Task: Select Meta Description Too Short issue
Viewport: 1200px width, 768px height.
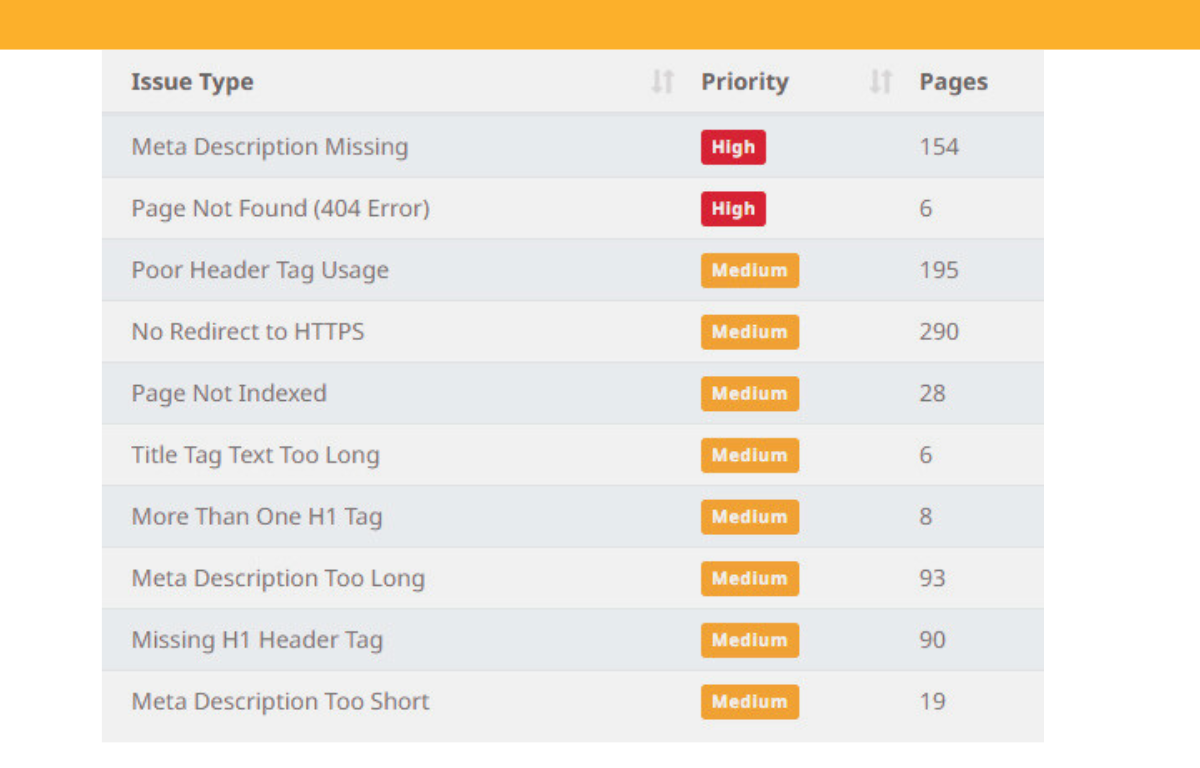Action: coord(280,702)
